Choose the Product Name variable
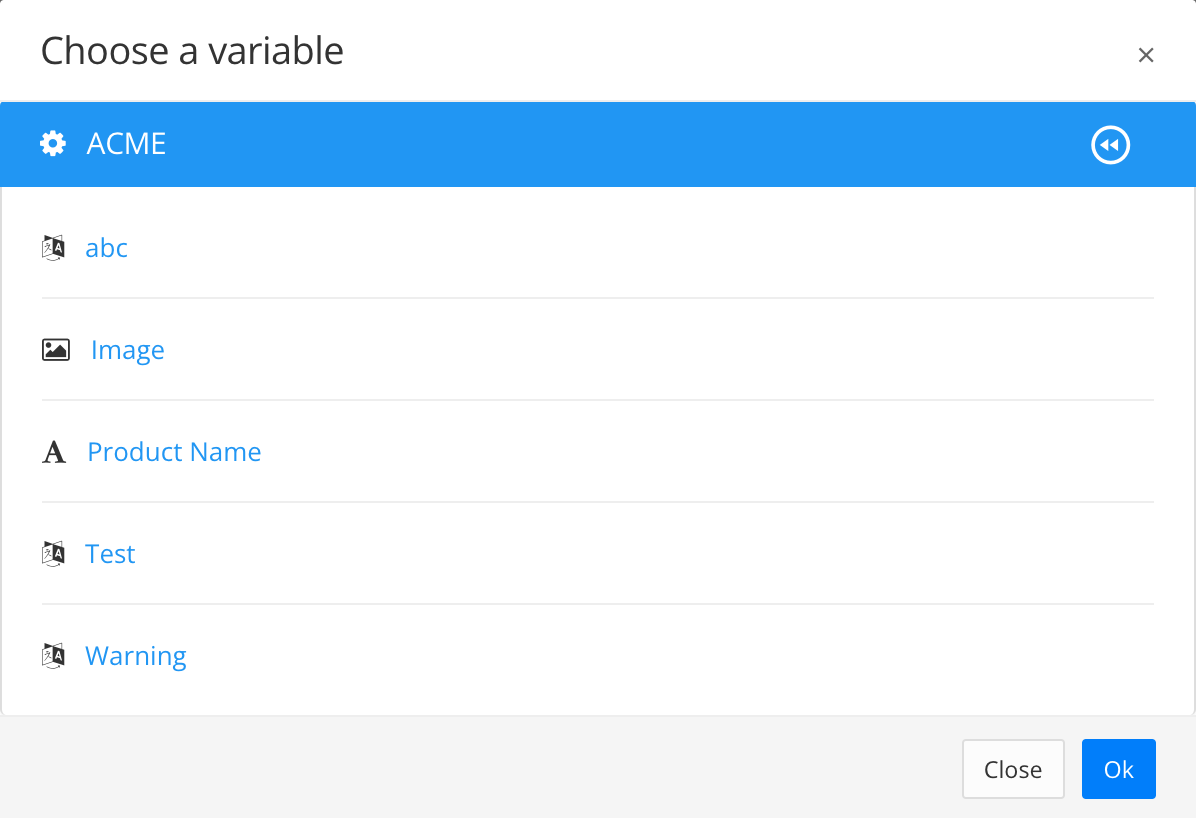Screen dimensions: 1196x818 173,451
